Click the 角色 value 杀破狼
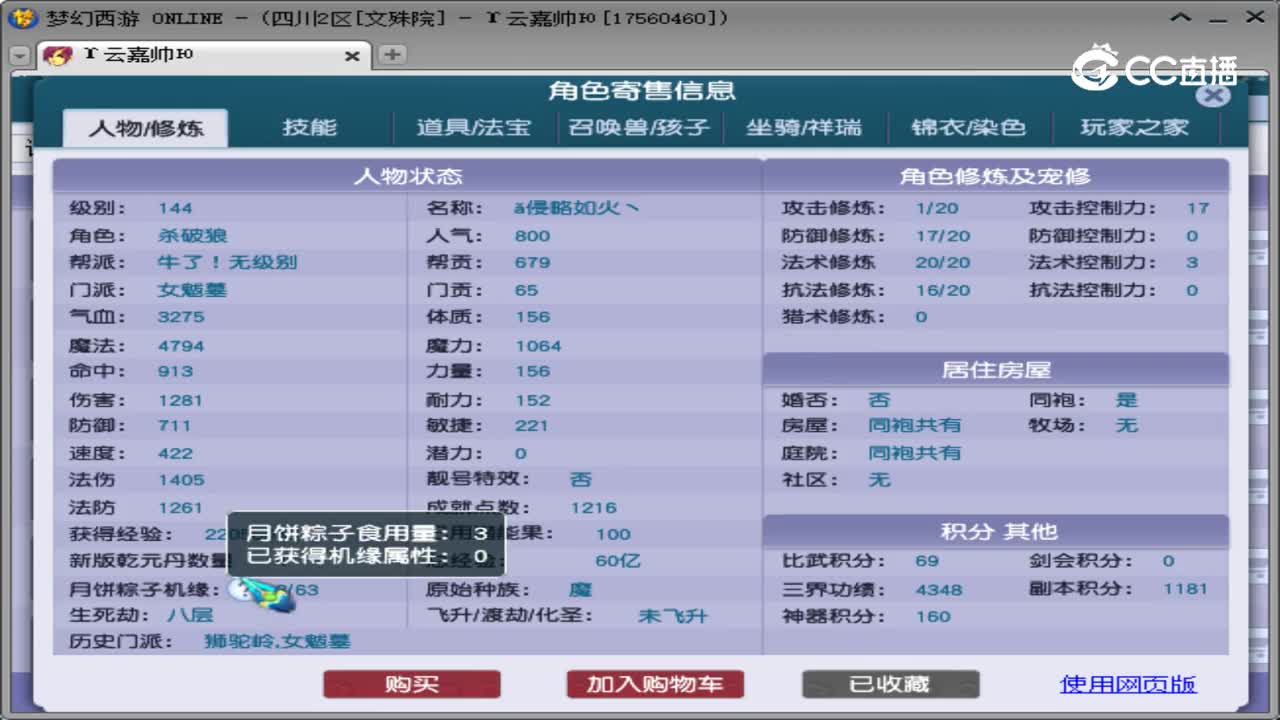This screenshot has width=1280, height=720. (192, 235)
